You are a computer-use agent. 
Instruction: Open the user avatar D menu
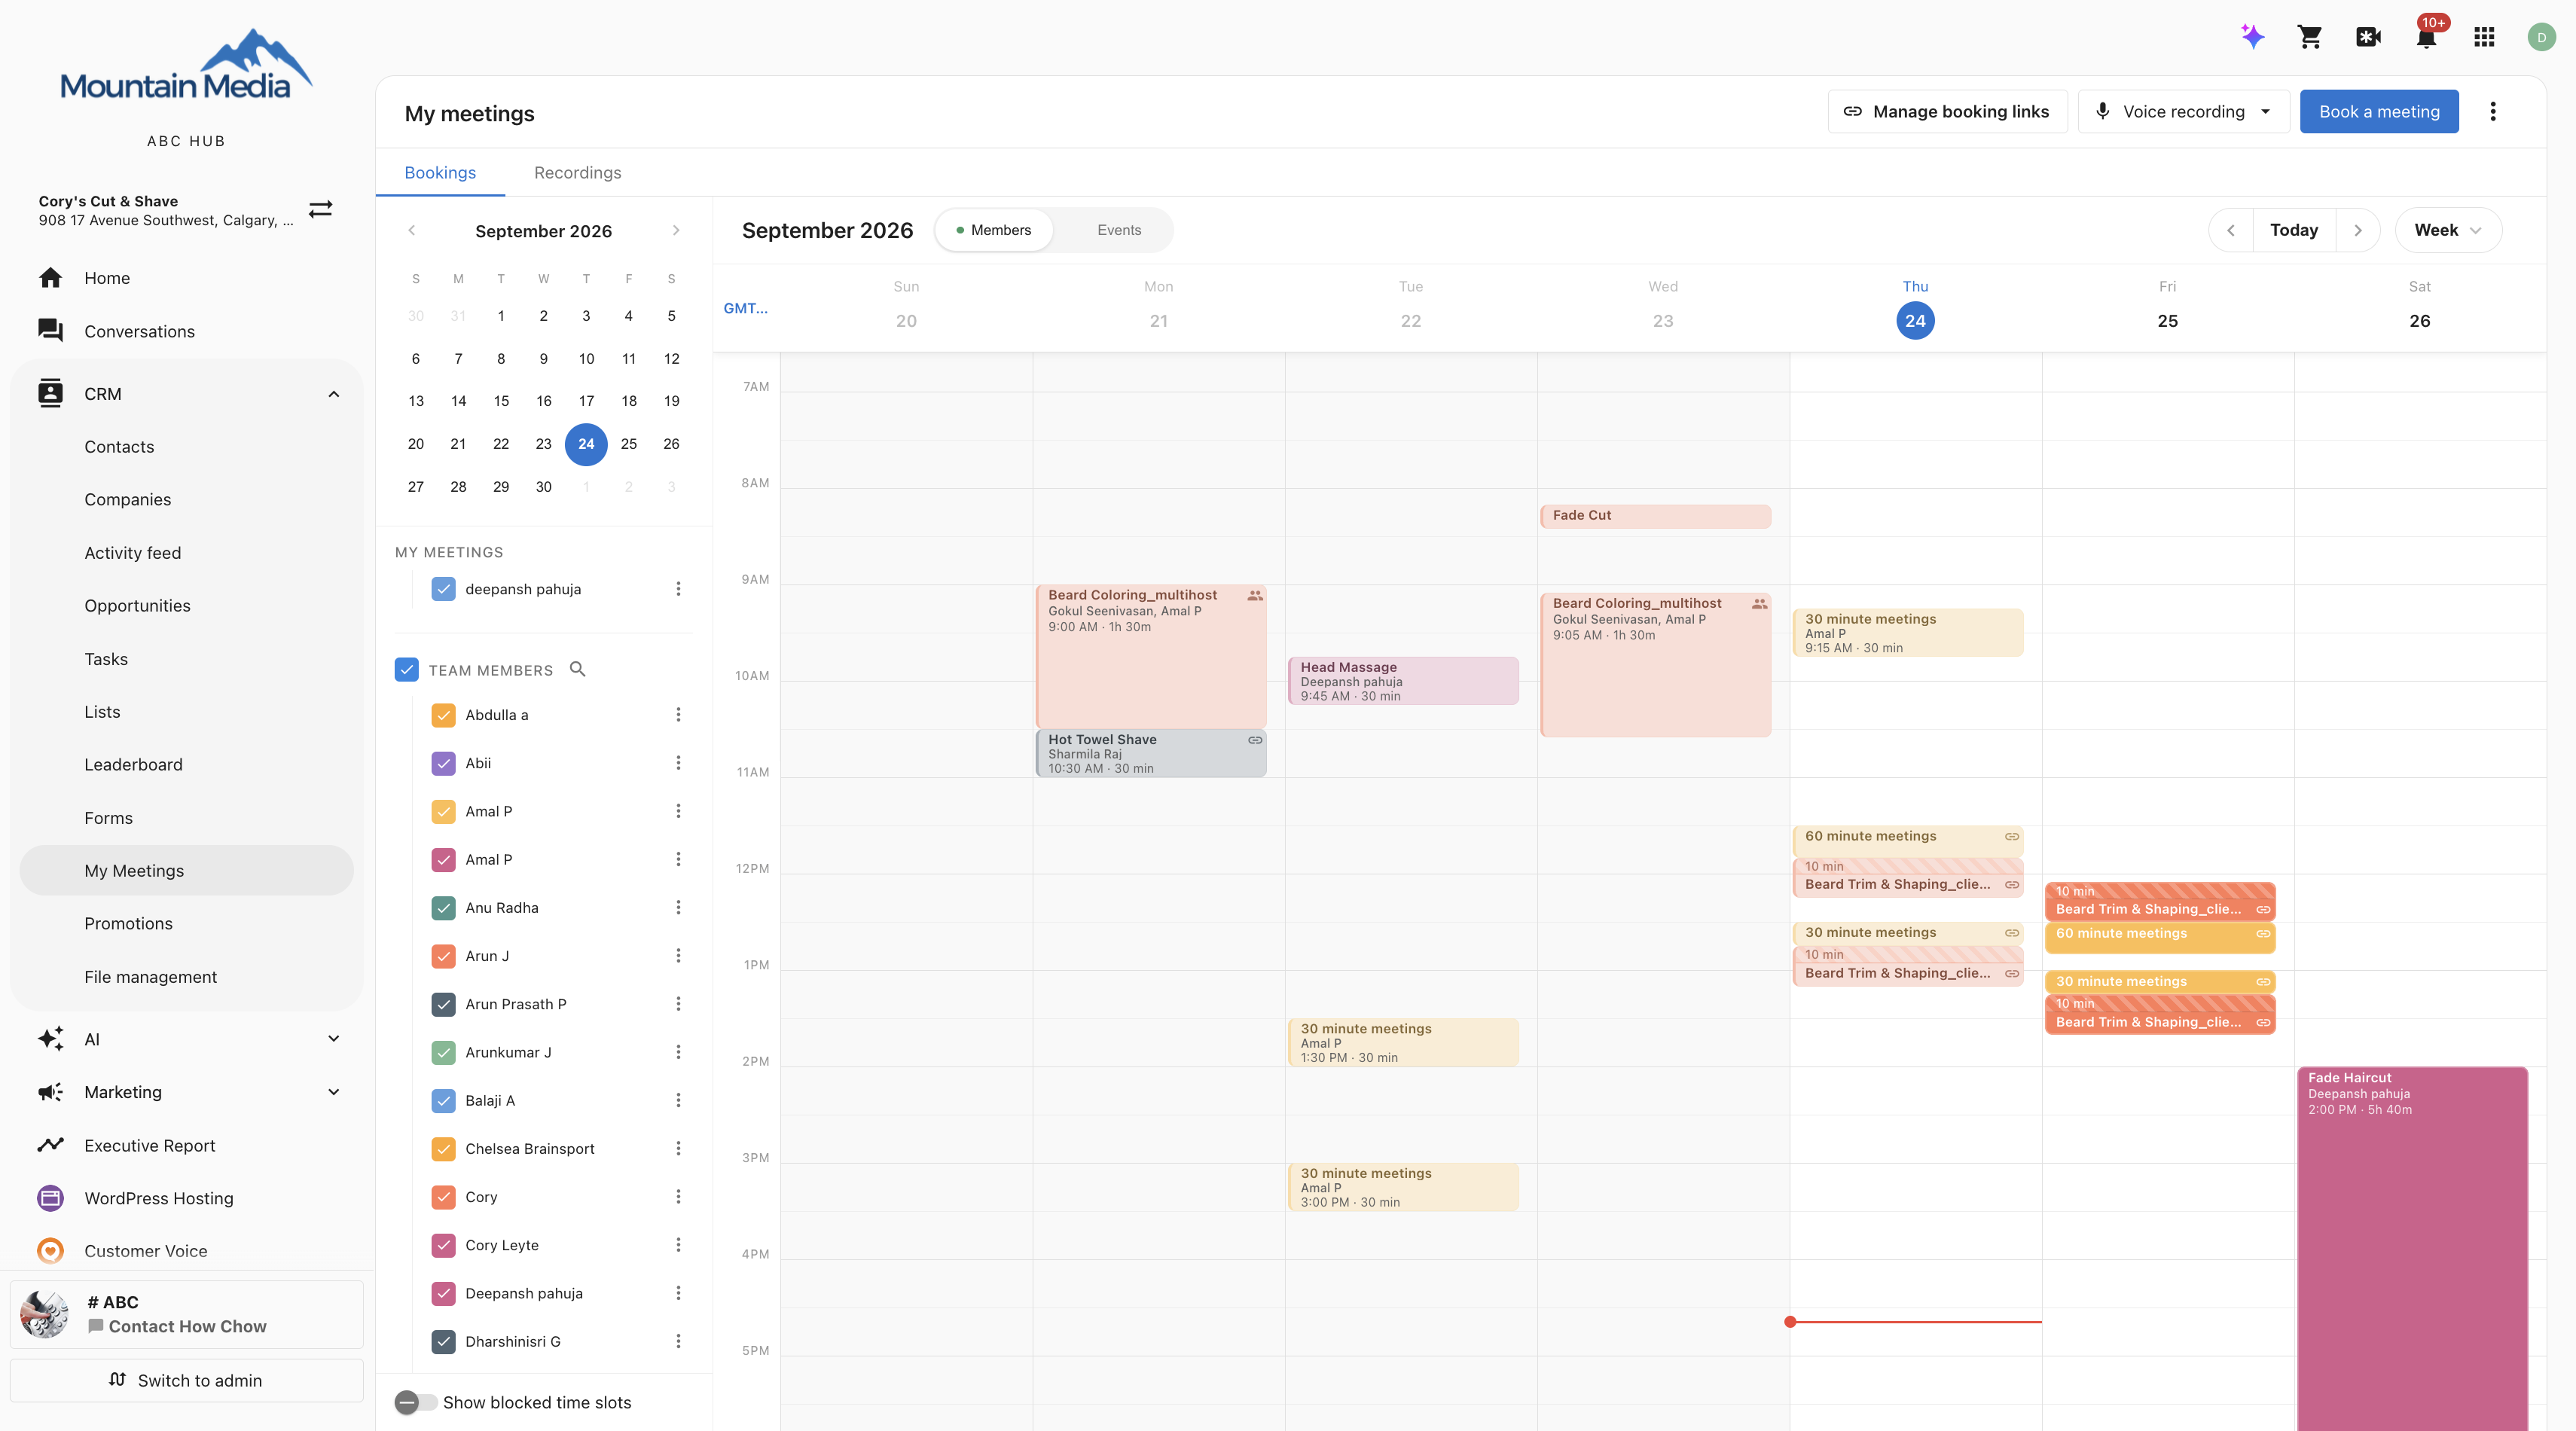tap(2541, 37)
